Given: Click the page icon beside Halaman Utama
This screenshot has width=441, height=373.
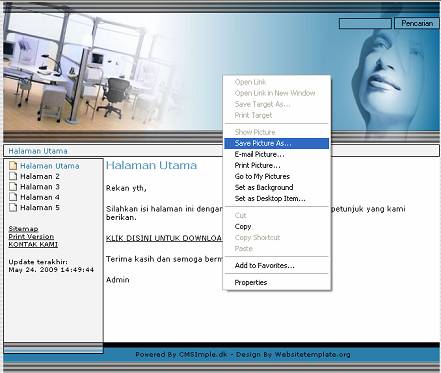Looking at the screenshot, I should tap(13, 166).
